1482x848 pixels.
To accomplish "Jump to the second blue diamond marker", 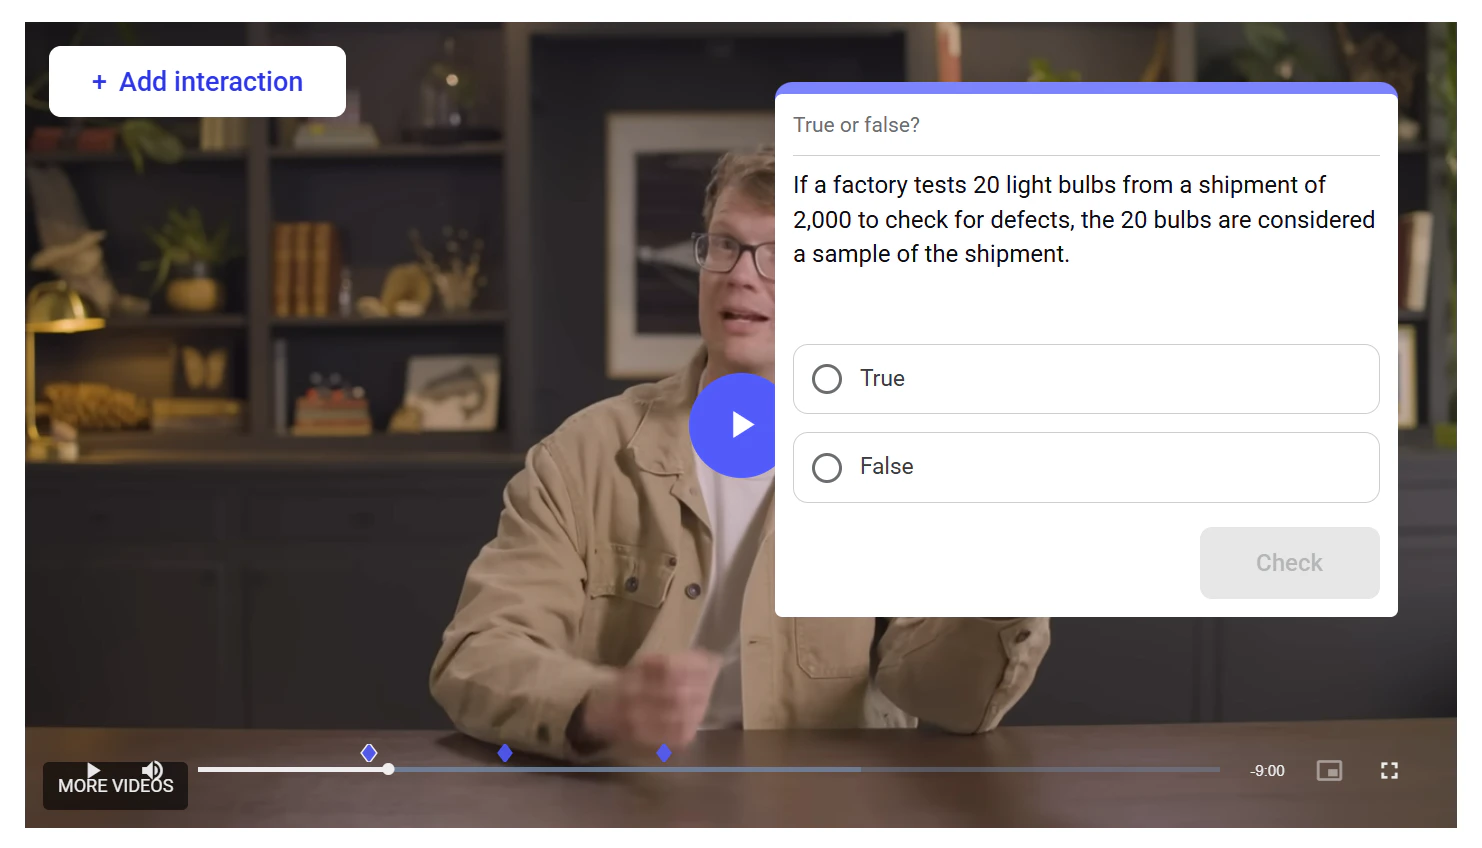I will pos(505,753).
